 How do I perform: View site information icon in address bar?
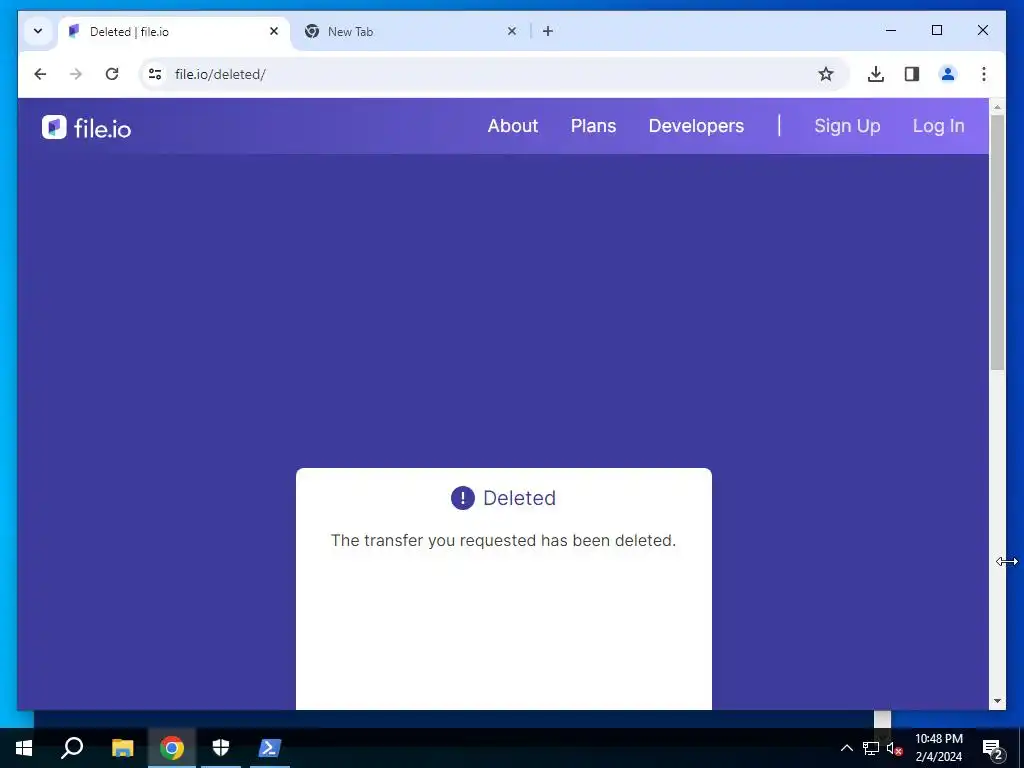(x=155, y=74)
